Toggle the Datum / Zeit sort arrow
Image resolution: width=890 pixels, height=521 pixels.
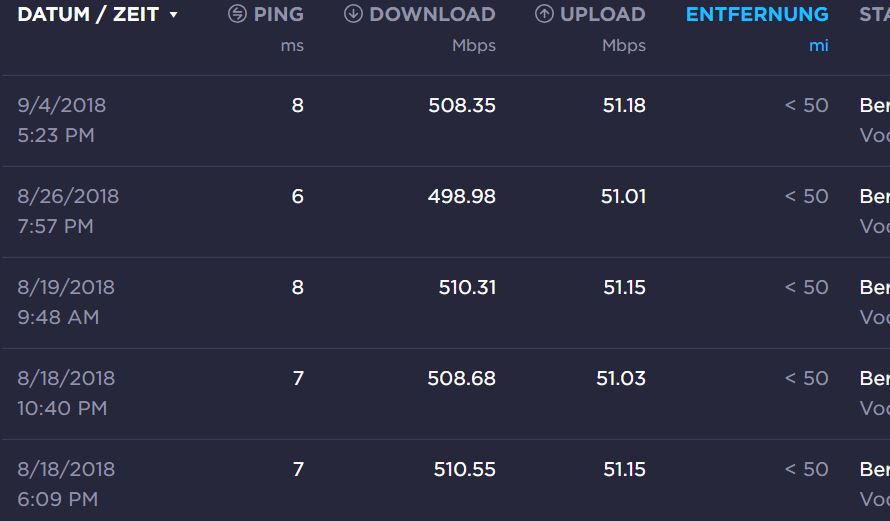click(x=174, y=15)
